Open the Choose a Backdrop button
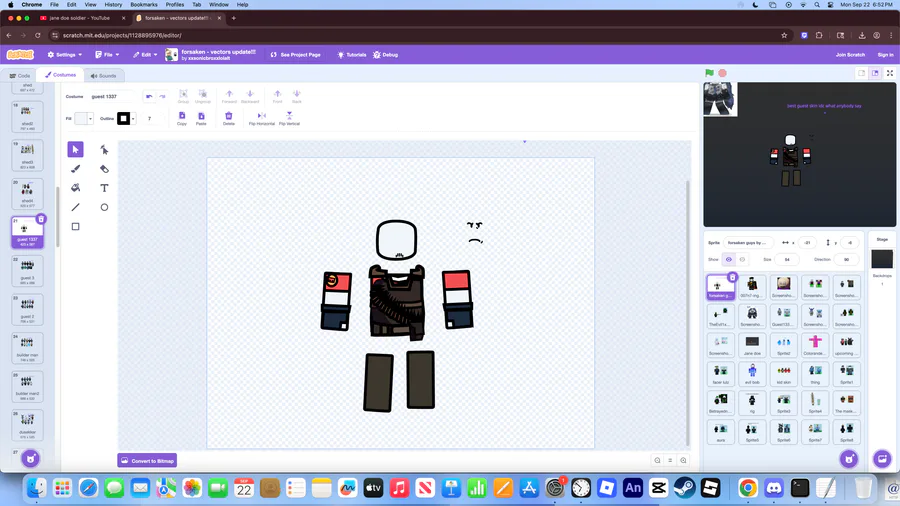This screenshot has height=506, width=900. [882, 458]
